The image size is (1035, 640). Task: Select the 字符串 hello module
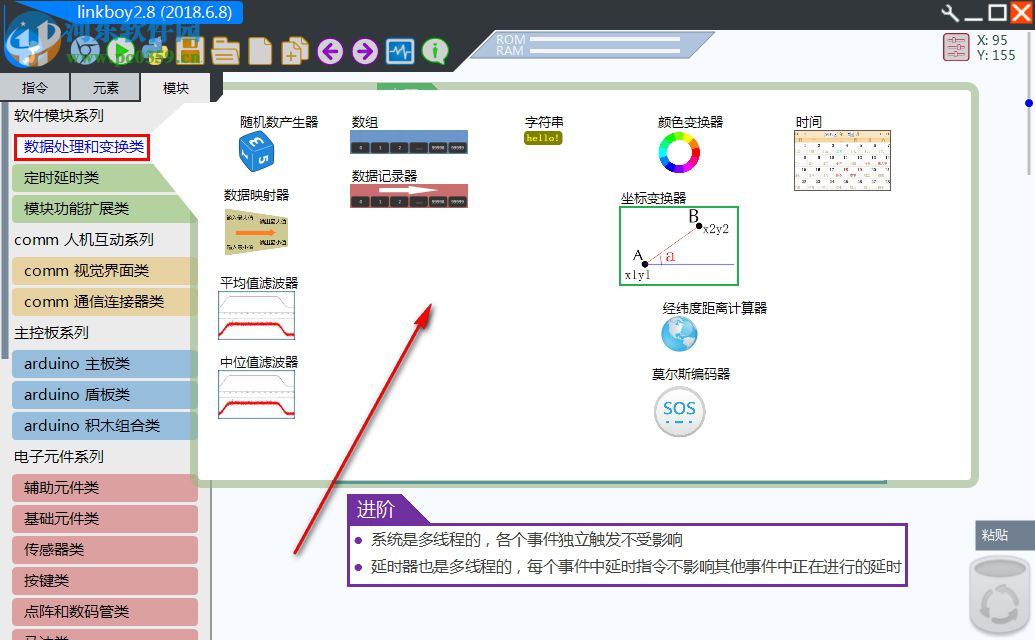(x=542, y=138)
